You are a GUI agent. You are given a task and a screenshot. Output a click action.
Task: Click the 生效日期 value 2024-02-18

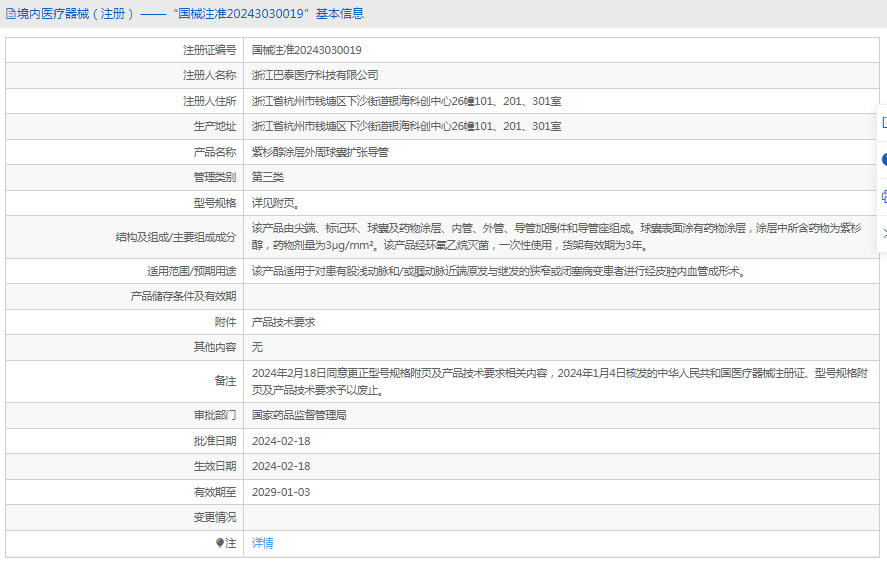[281, 466]
